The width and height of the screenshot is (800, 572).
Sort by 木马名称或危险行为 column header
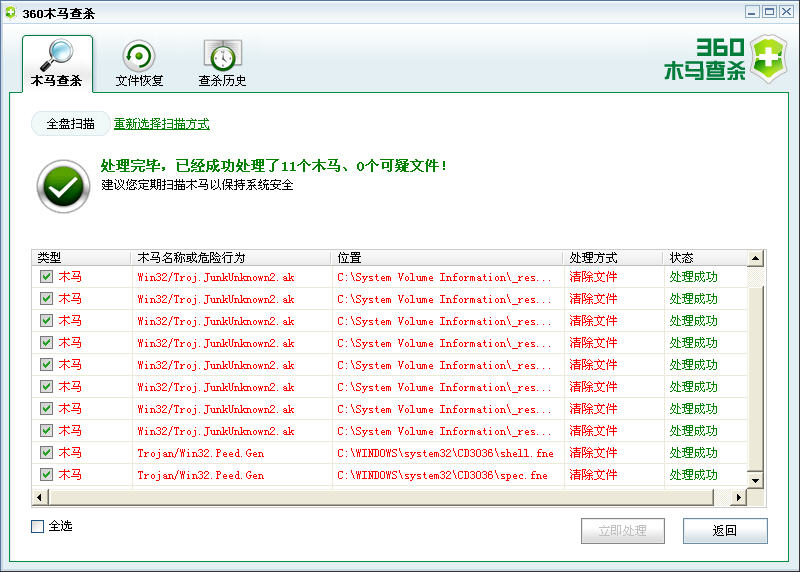point(231,258)
